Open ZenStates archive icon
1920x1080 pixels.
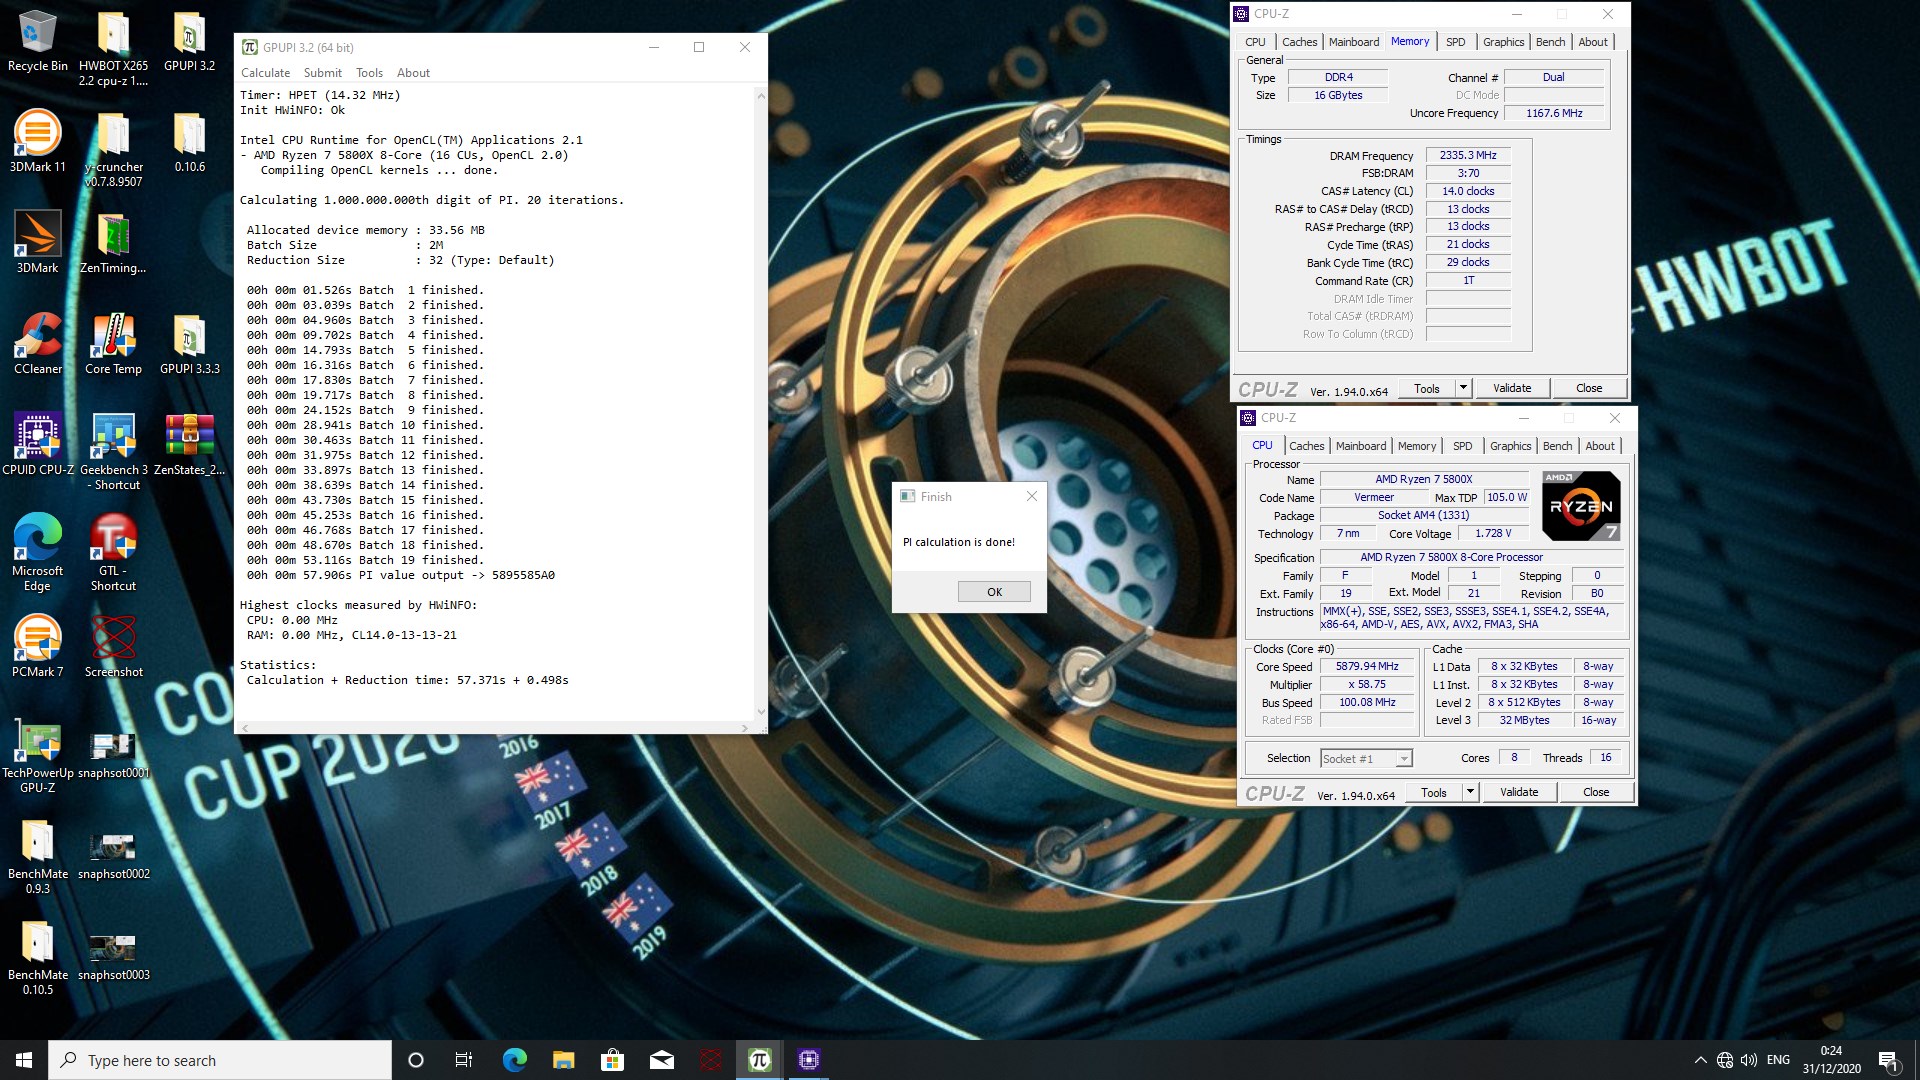189,445
